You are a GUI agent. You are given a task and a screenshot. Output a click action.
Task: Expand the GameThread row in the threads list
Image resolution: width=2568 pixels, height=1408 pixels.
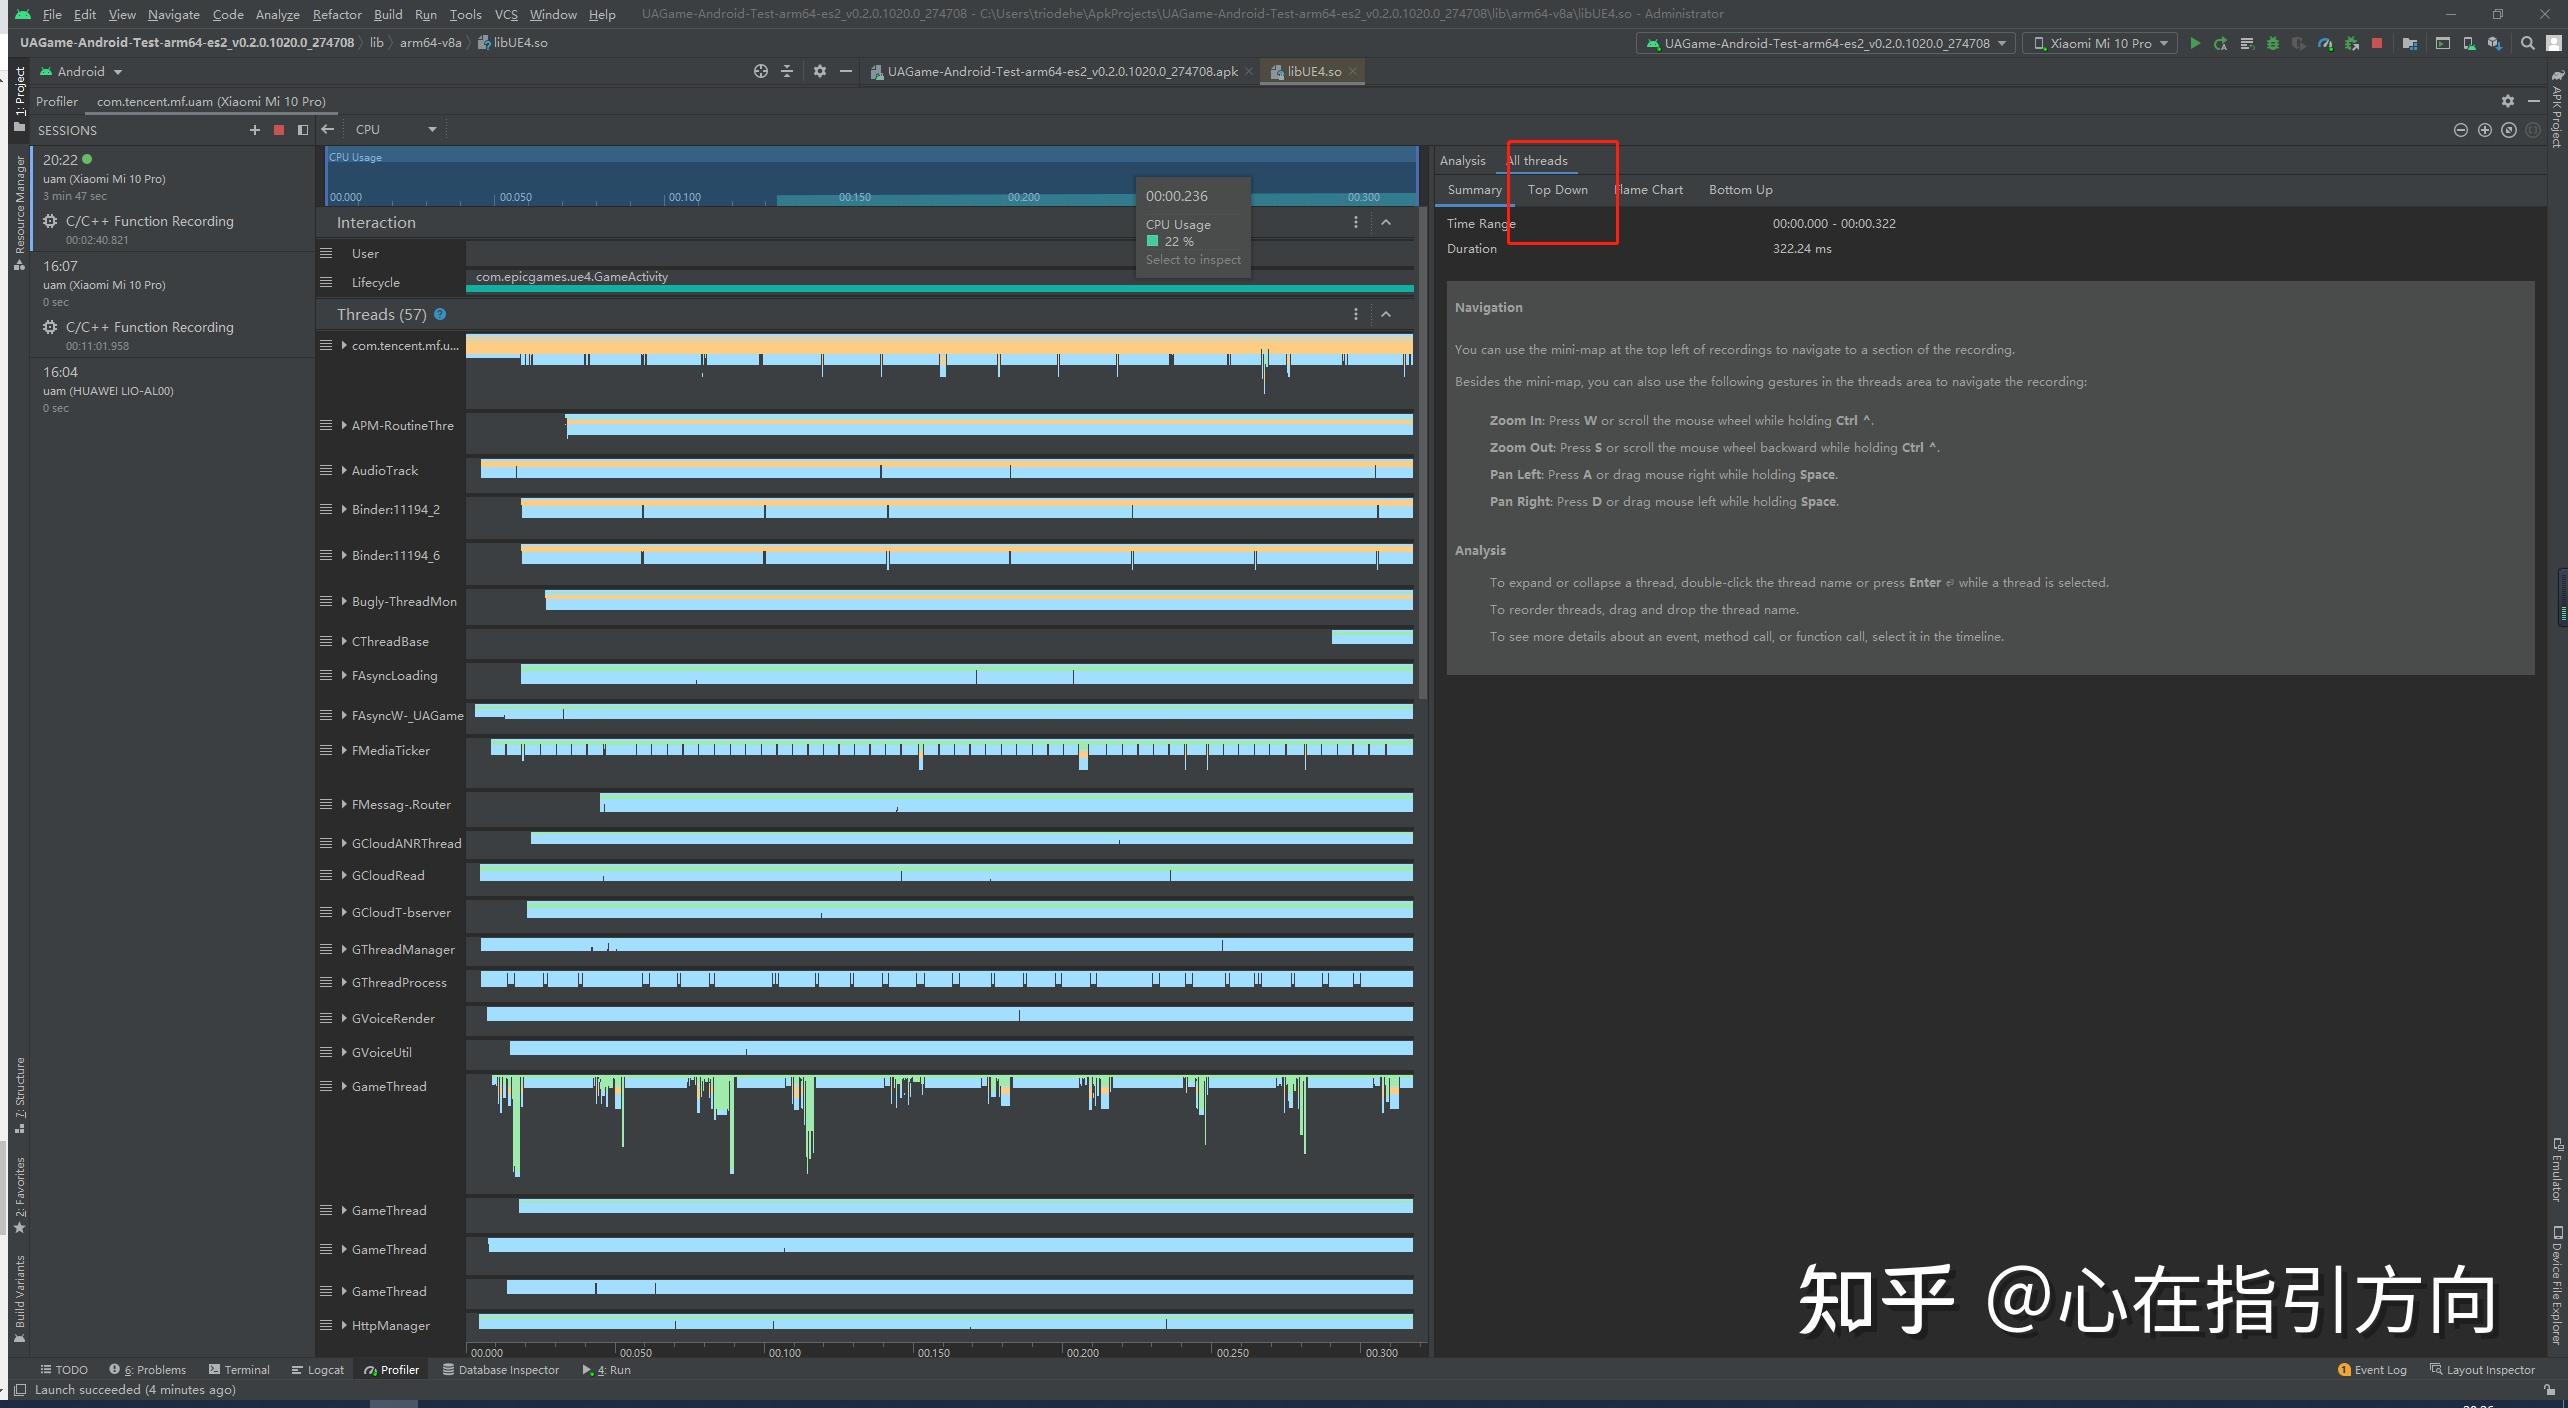click(342, 1086)
